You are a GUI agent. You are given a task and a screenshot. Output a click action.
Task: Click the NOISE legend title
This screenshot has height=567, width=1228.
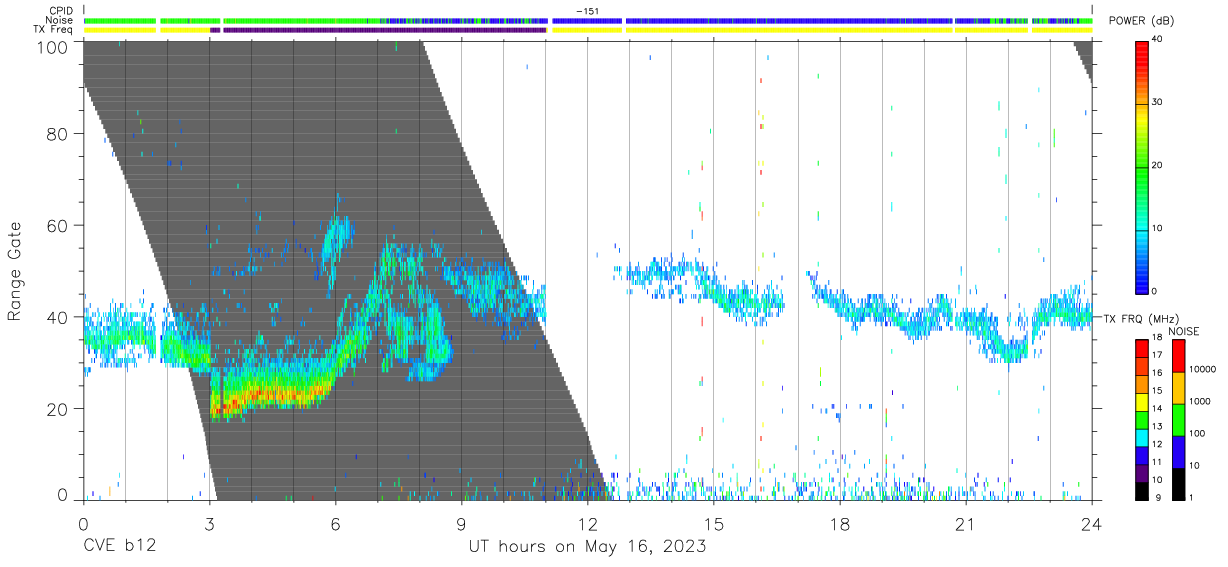(x=1184, y=331)
